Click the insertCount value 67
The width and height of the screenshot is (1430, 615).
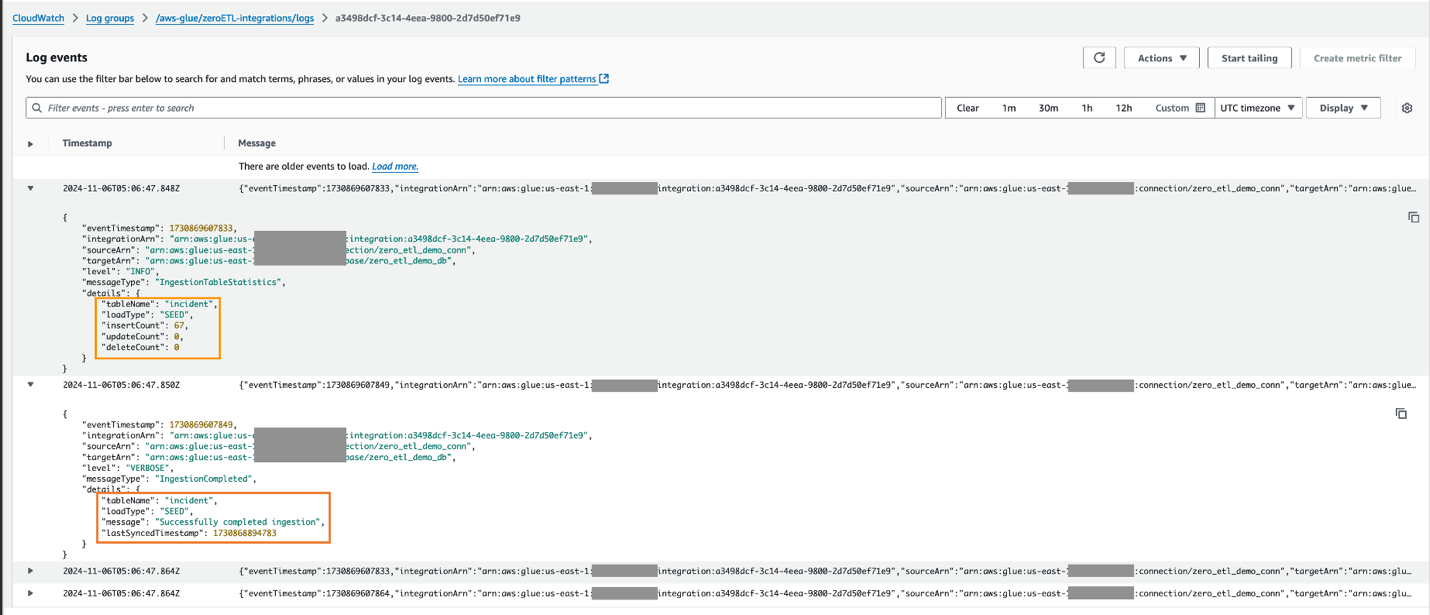coord(178,325)
